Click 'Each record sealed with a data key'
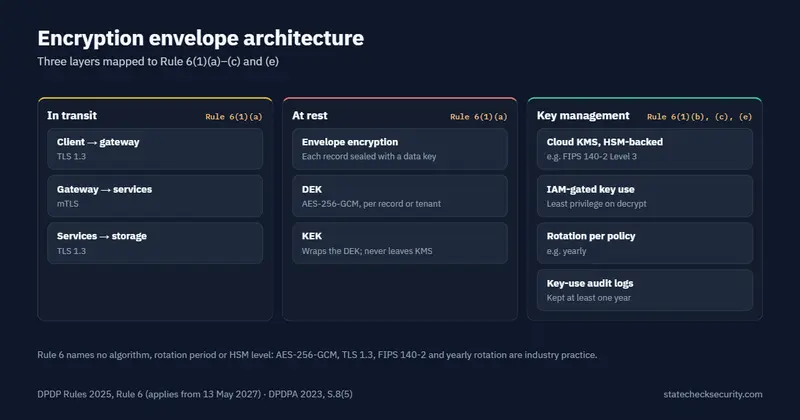The width and height of the screenshot is (800, 420). pyautogui.click(x=369, y=157)
